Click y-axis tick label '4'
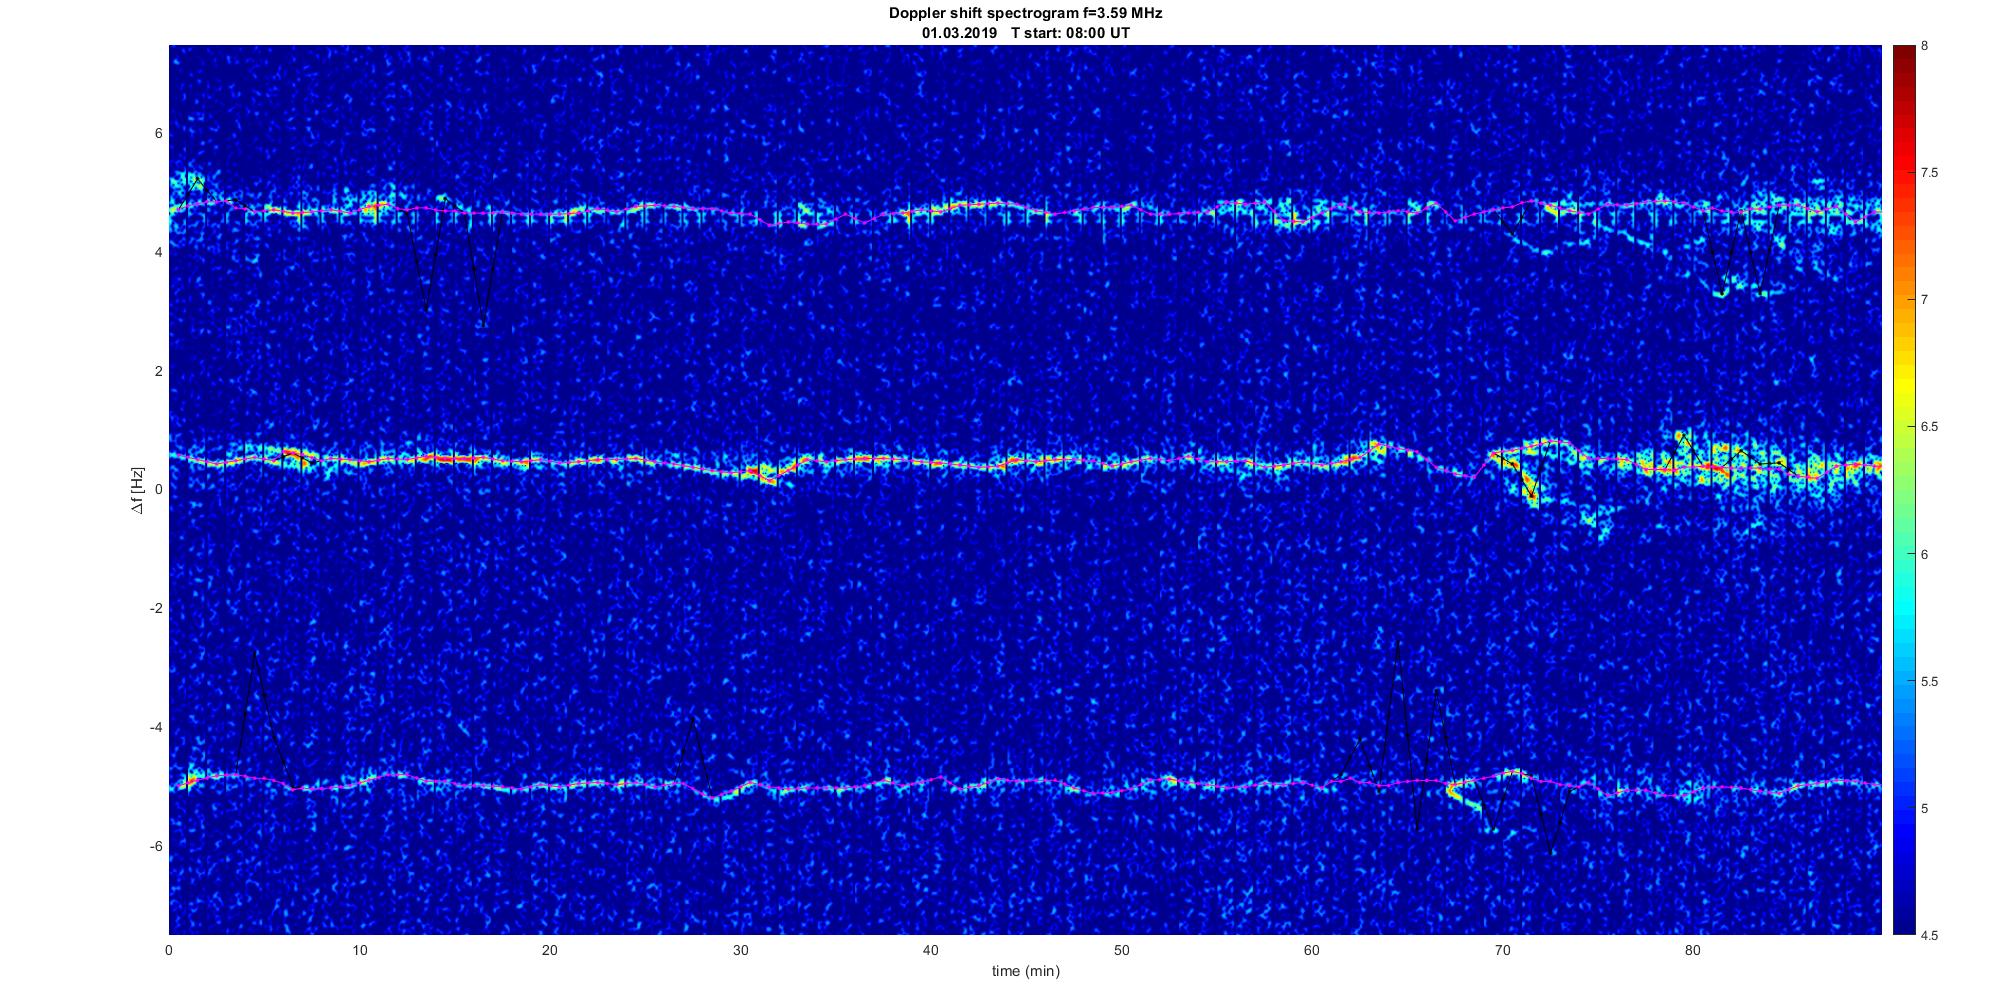The width and height of the screenshot is (2000, 1003). pyautogui.click(x=158, y=252)
